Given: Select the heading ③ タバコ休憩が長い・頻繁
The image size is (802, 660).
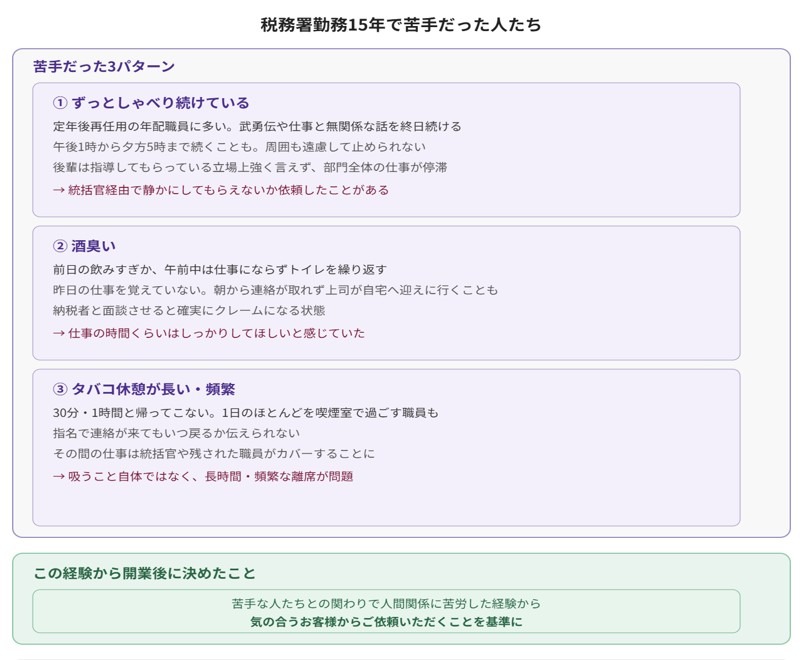Looking at the screenshot, I should 144,389.
